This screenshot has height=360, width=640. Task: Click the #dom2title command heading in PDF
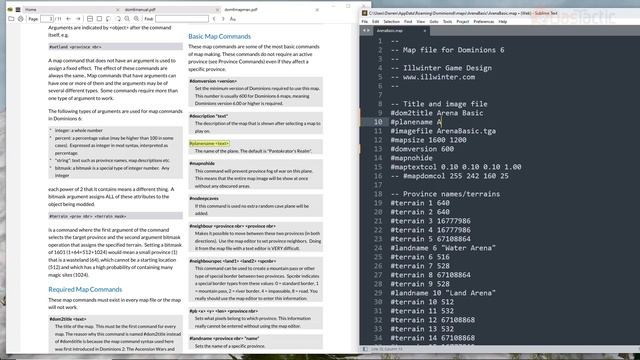point(68,319)
